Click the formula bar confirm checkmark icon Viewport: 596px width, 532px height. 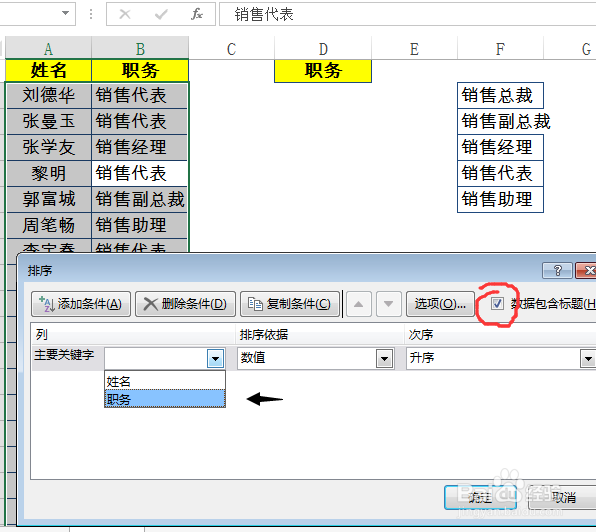[x=161, y=14]
